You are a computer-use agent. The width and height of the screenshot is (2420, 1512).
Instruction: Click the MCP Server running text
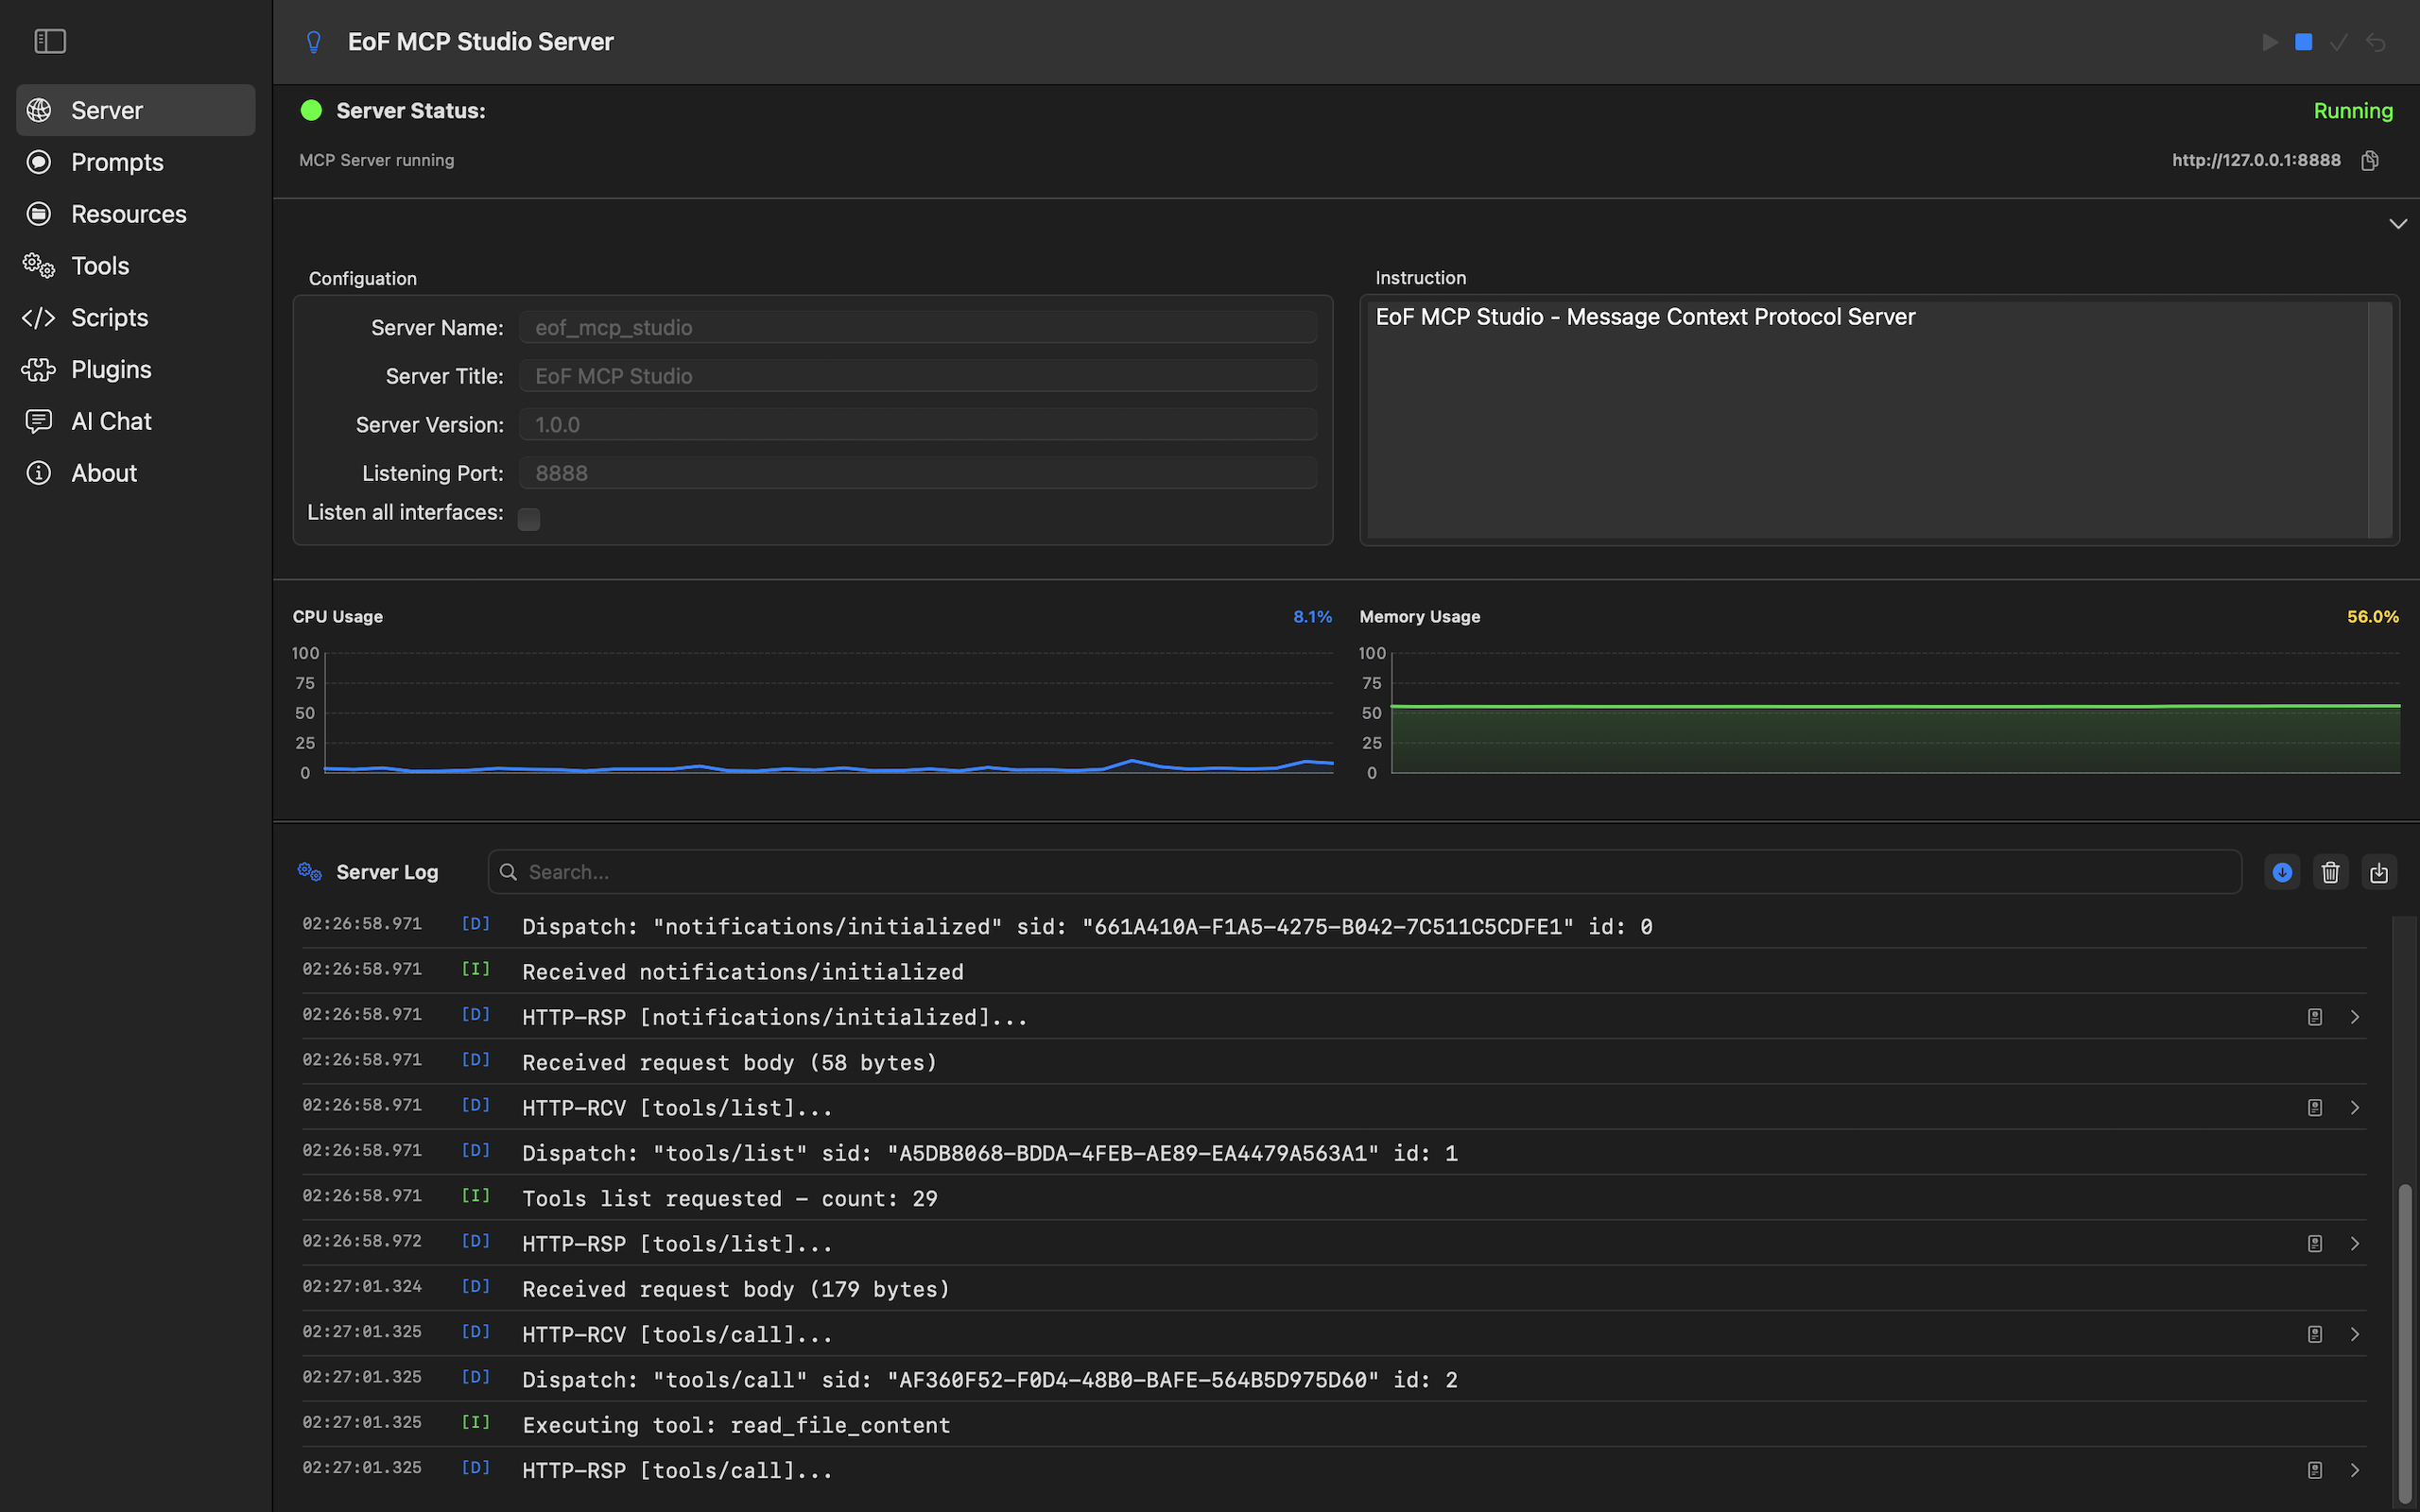tap(376, 160)
